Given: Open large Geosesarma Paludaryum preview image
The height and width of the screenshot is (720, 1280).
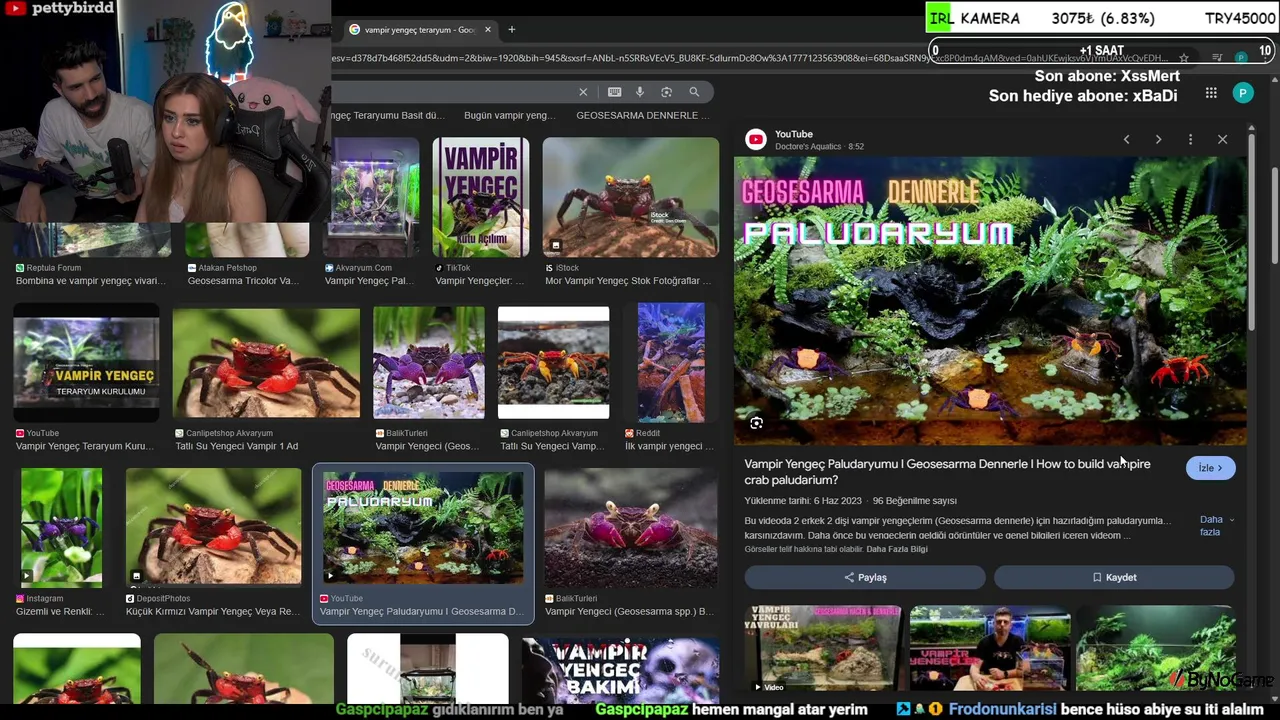Looking at the screenshot, I should pos(990,300).
